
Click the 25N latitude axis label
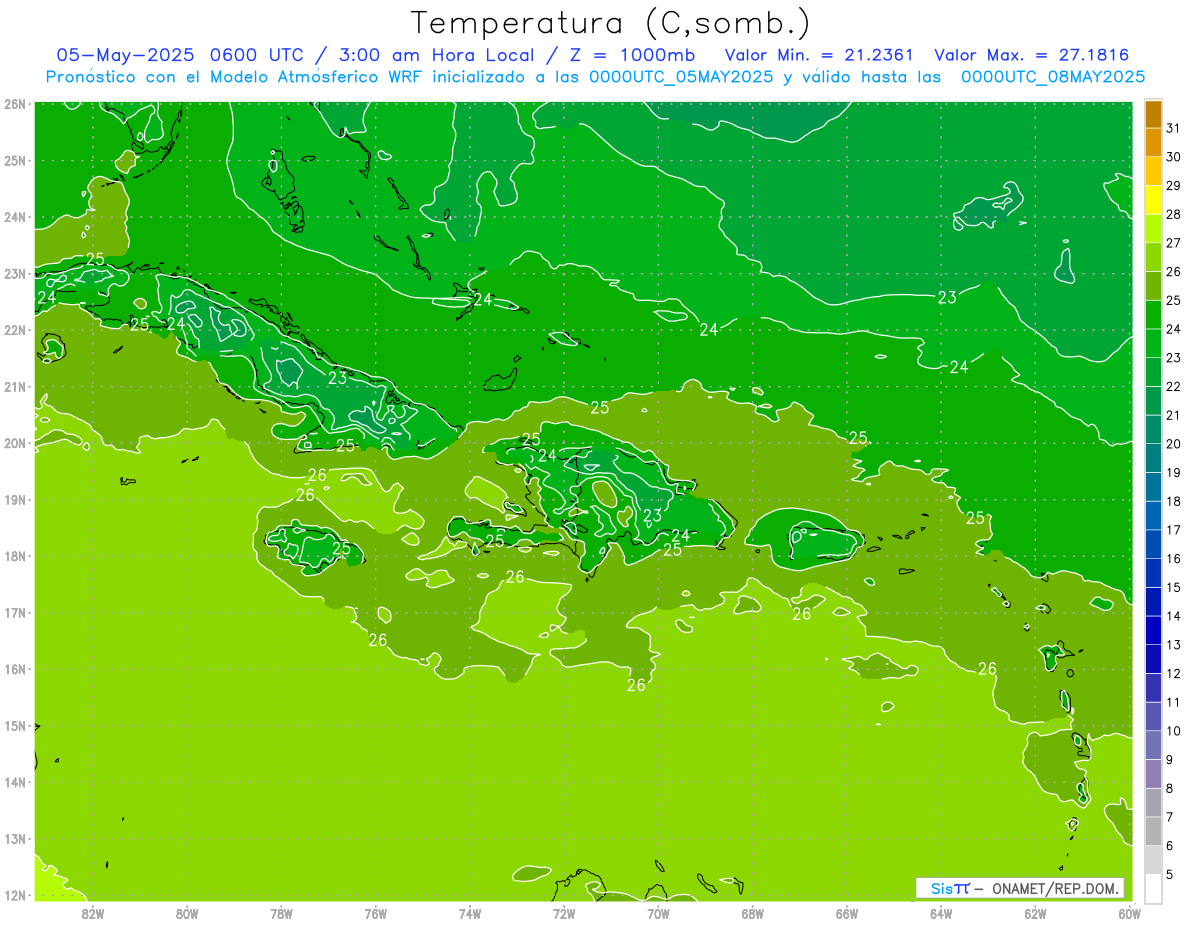tap(15, 160)
